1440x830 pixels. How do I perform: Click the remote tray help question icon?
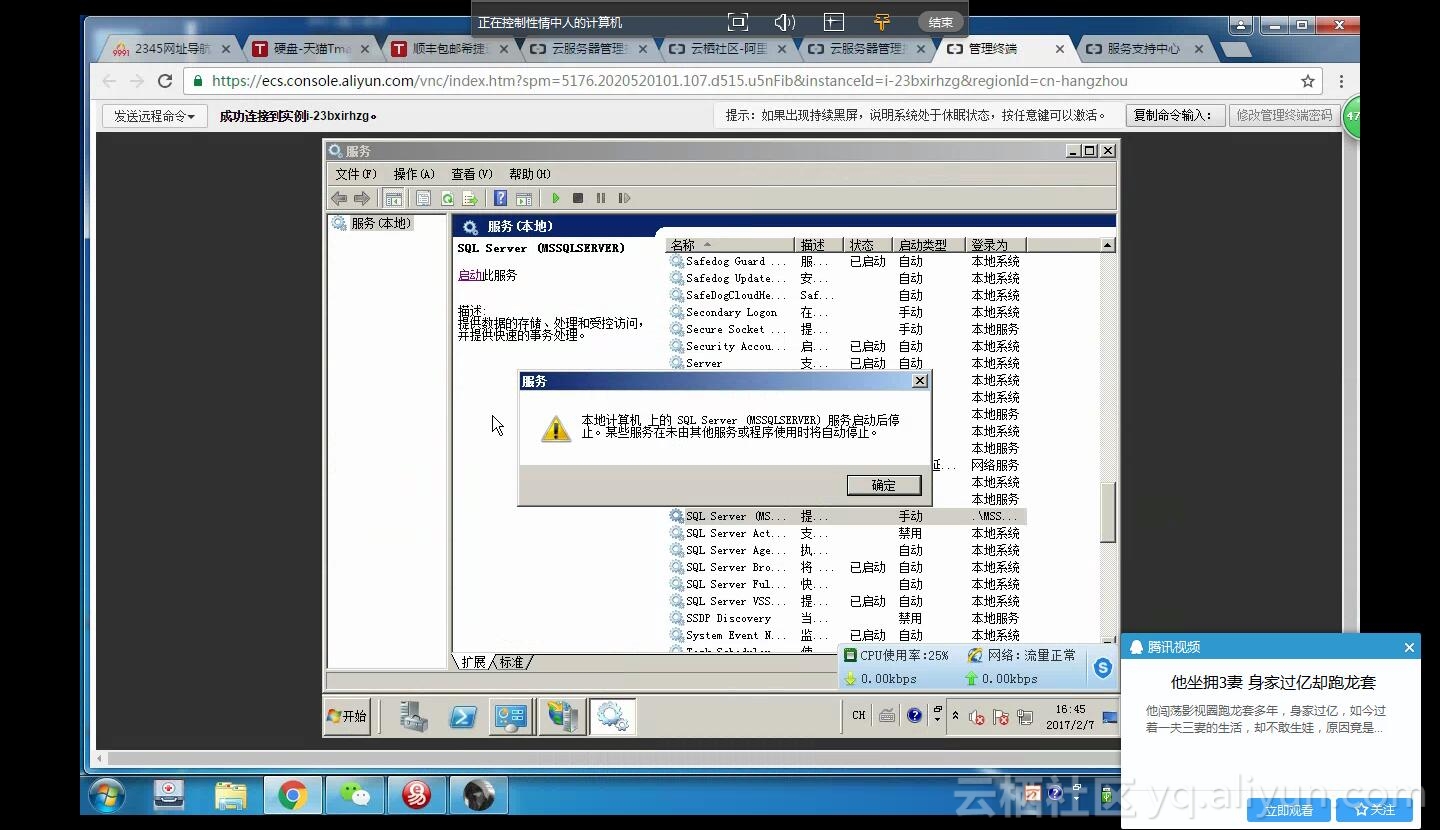(x=914, y=715)
